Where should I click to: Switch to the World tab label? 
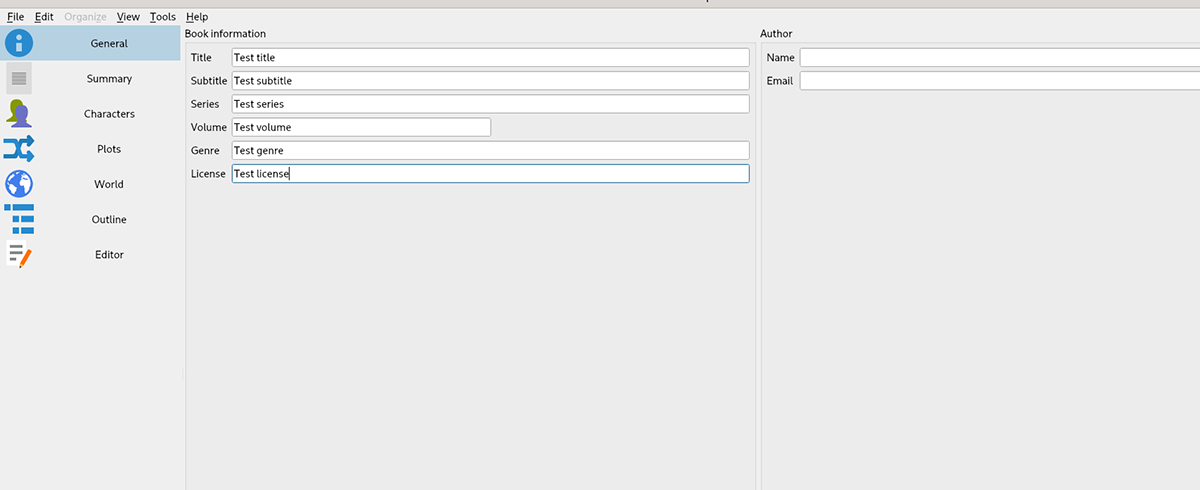click(109, 184)
